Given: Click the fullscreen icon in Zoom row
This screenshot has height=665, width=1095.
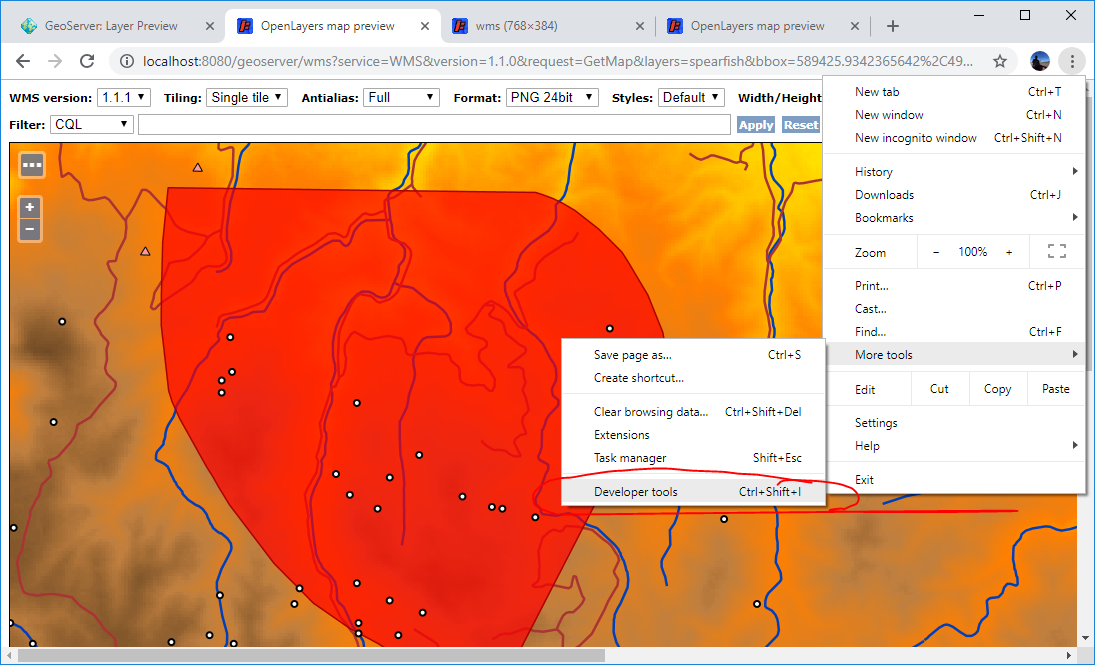Looking at the screenshot, I should (1057, 252).
